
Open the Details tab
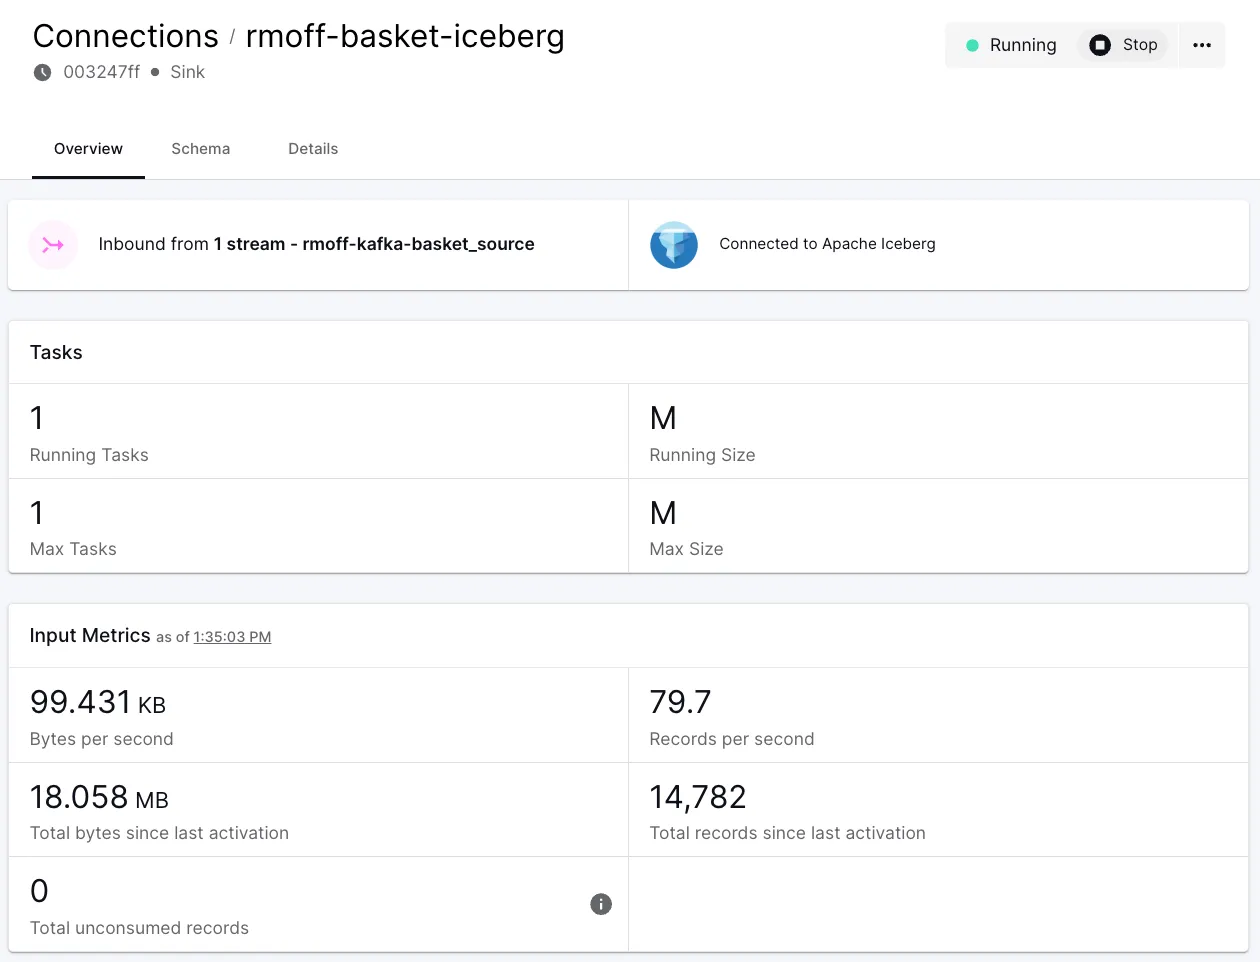point(313,149)
